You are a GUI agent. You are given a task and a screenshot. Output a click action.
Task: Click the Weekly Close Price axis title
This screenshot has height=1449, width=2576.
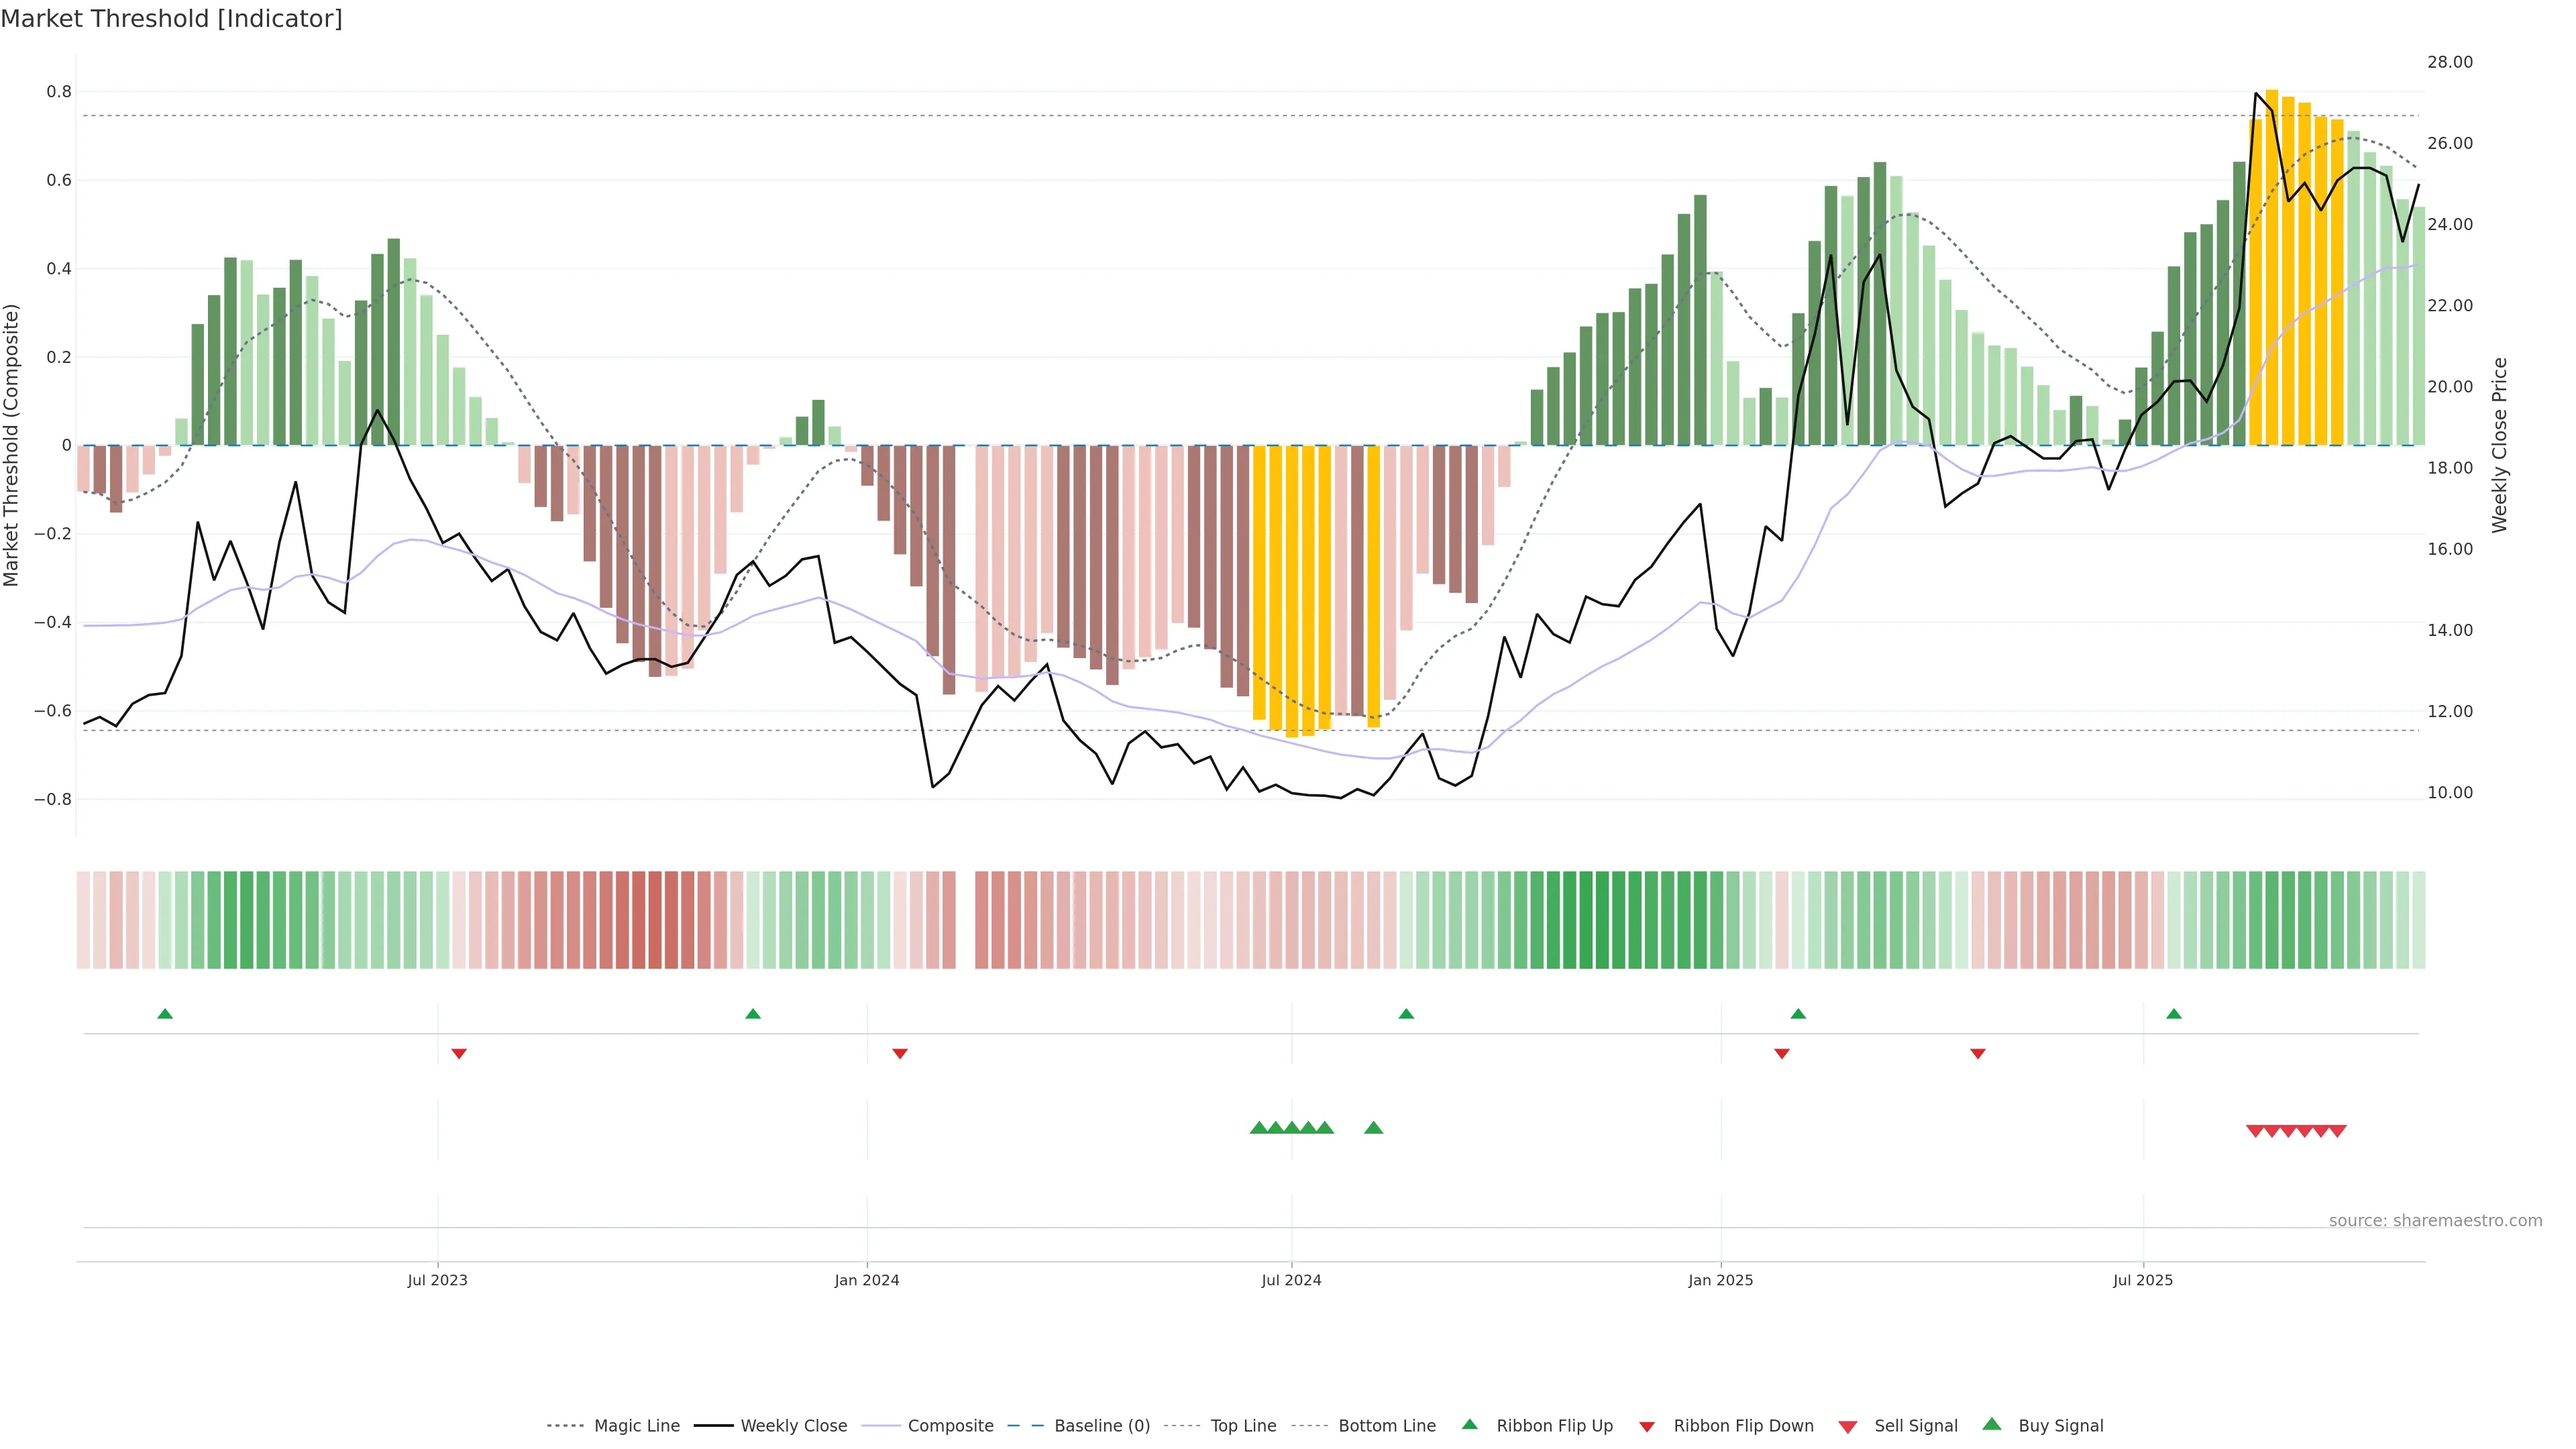tap(2500, 445)
